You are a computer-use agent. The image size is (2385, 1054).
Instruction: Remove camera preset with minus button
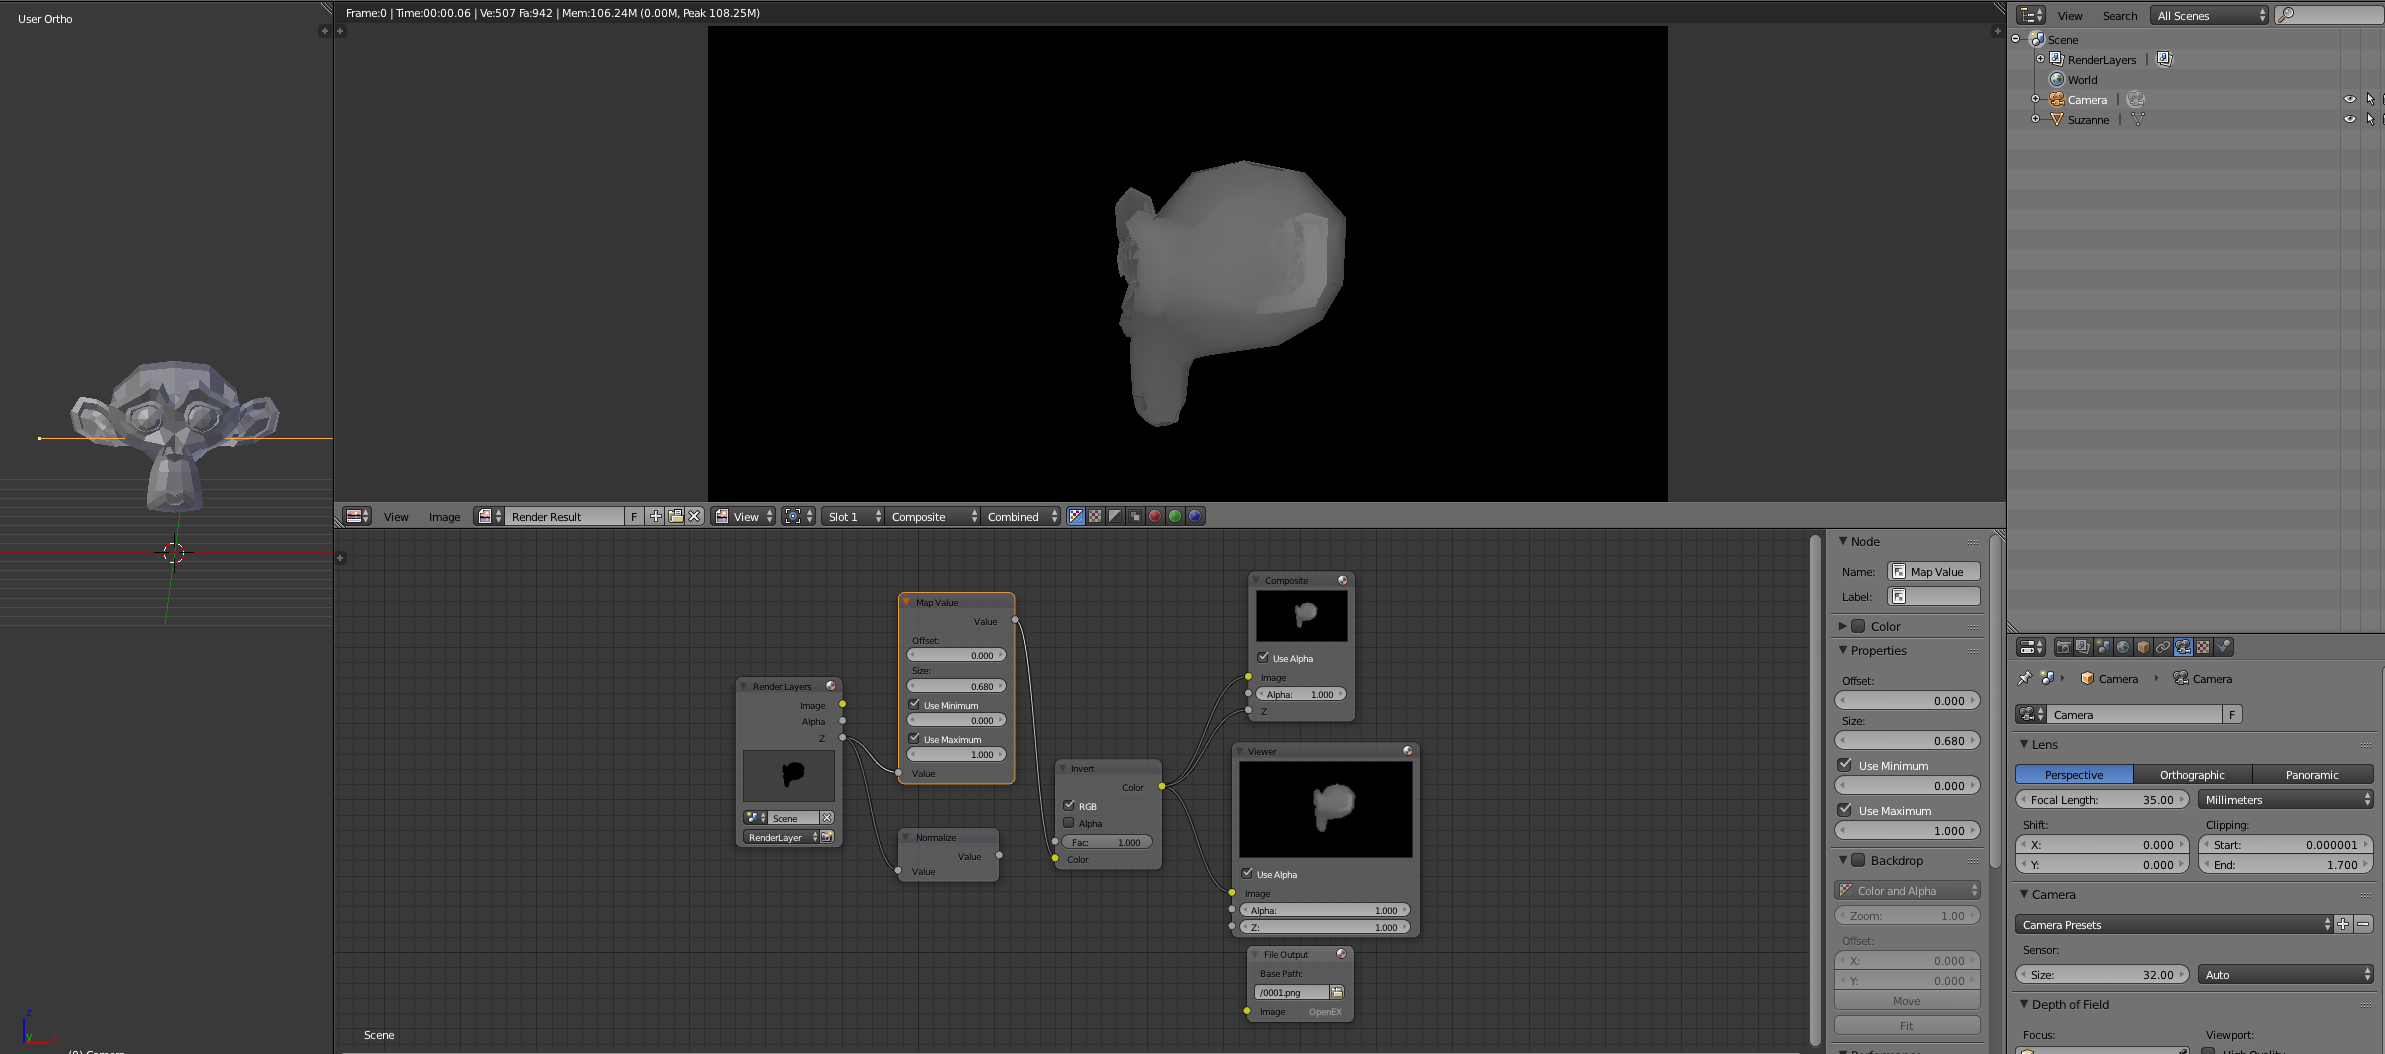2363,924
